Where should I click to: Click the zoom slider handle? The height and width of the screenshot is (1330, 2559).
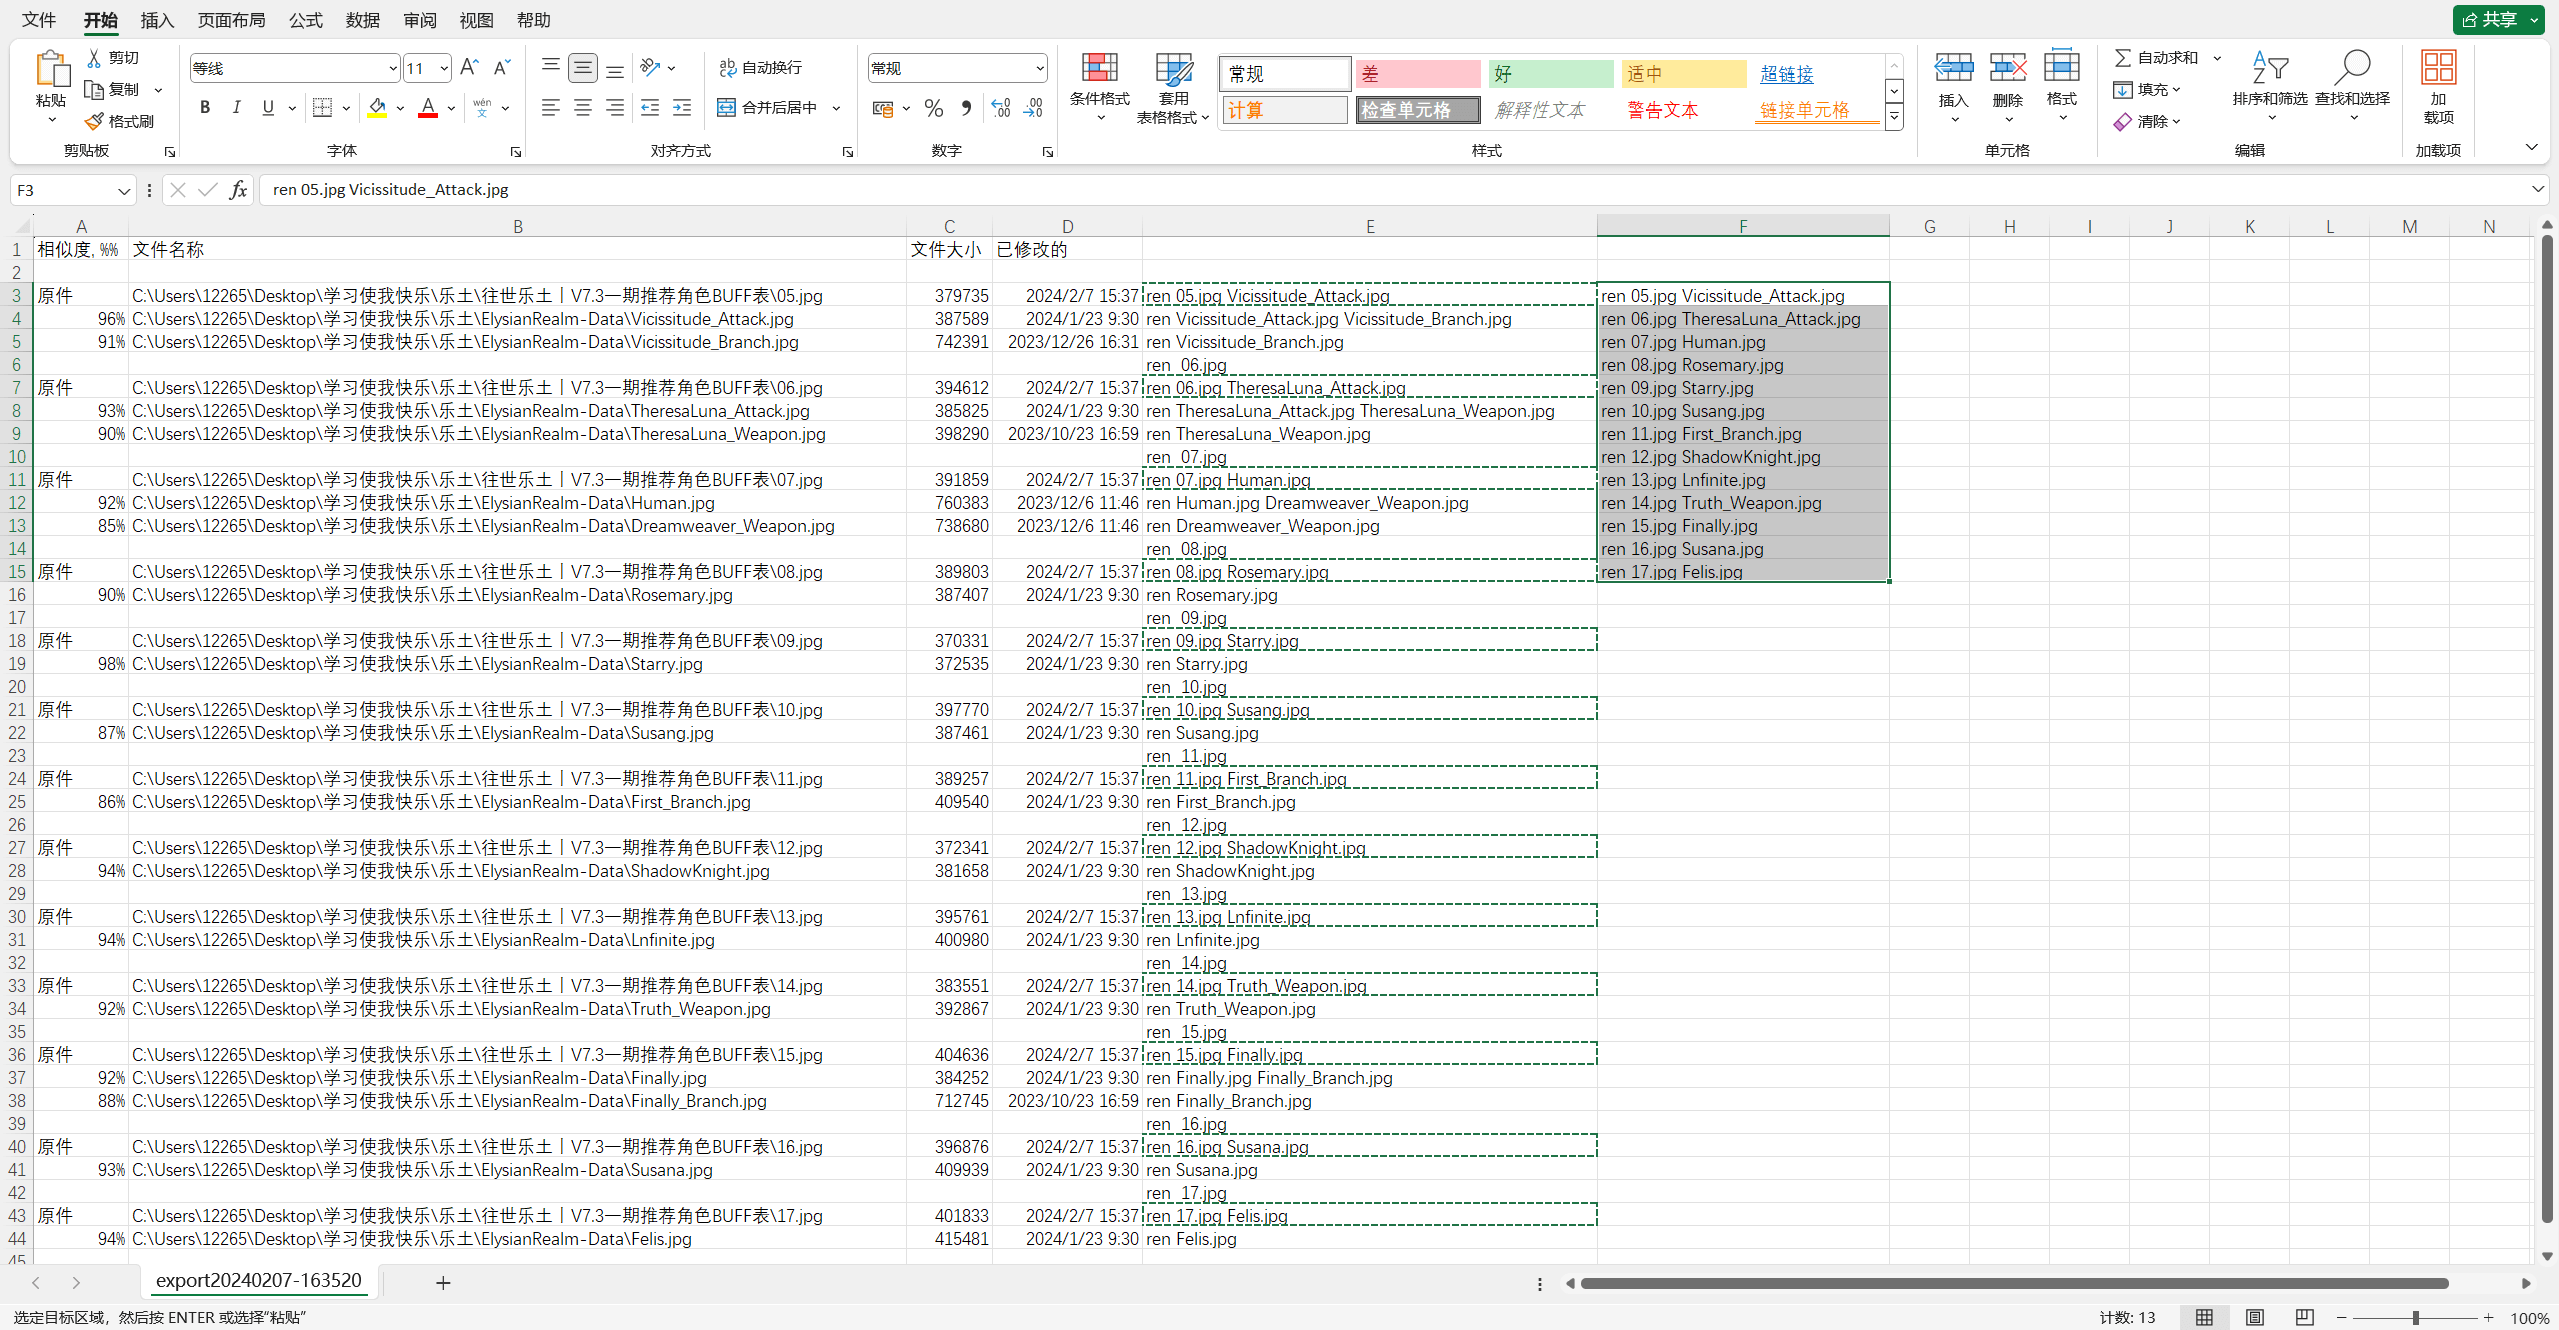2415,1318
